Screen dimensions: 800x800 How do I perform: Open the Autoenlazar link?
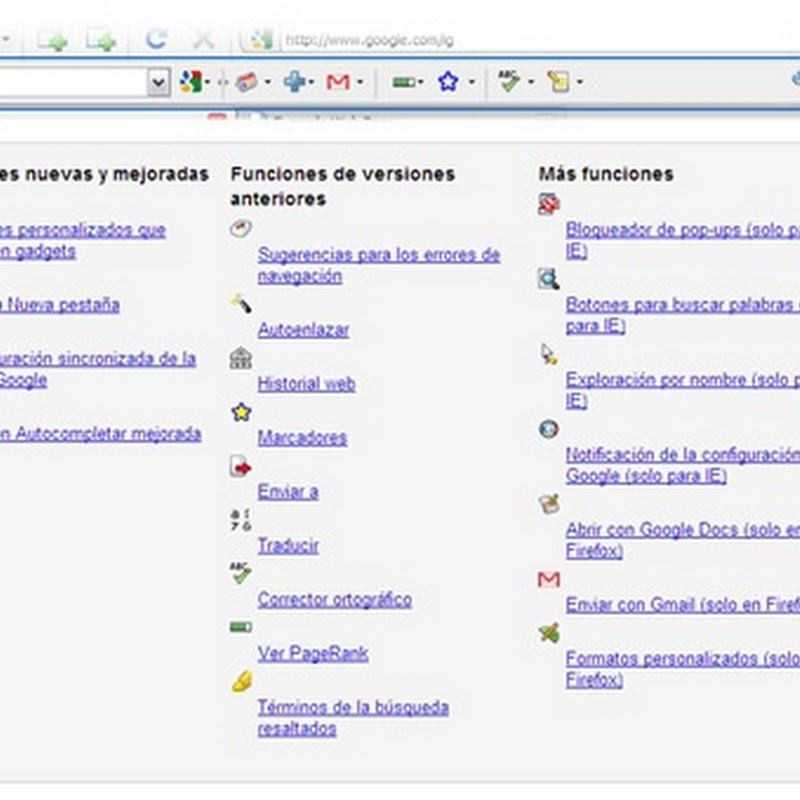(303, 329)
